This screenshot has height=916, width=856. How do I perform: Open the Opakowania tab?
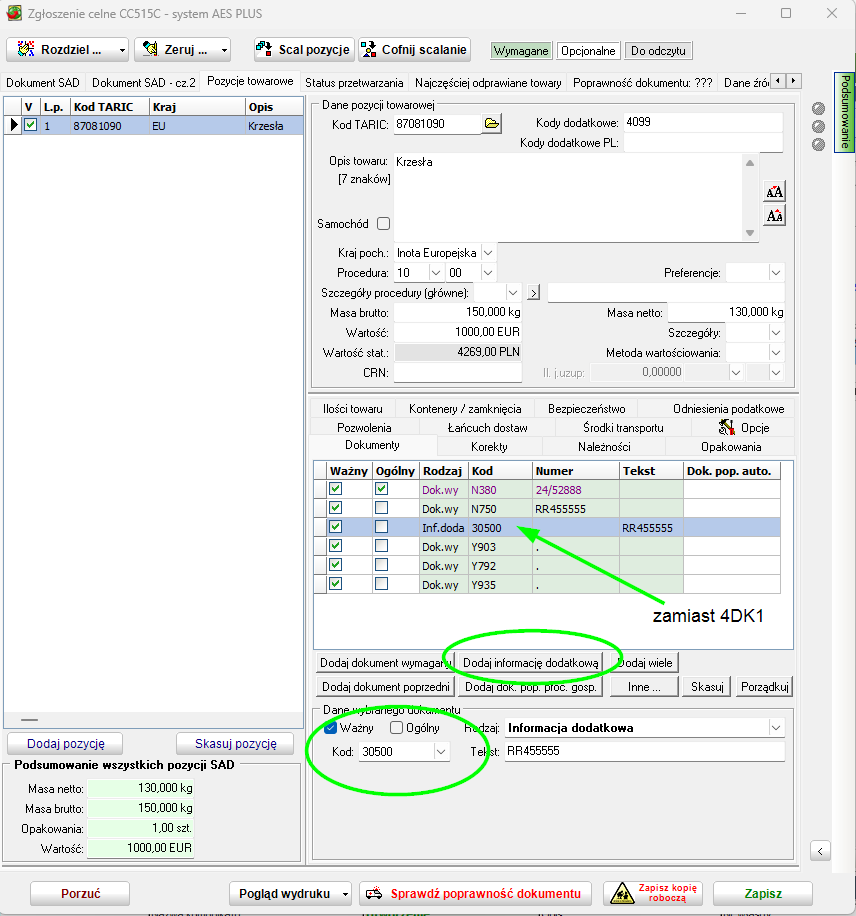[x=730, y=447]
